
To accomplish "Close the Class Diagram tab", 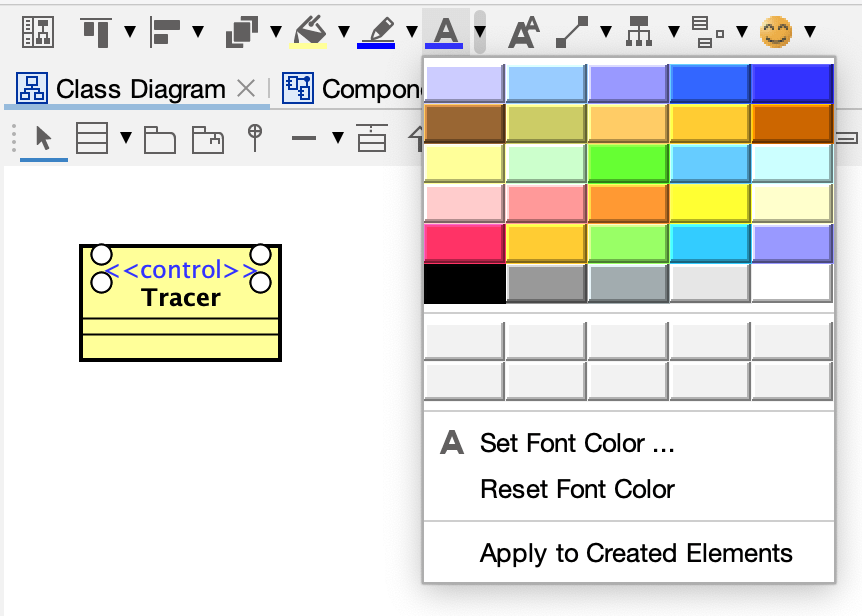I will tap(246, 88).
